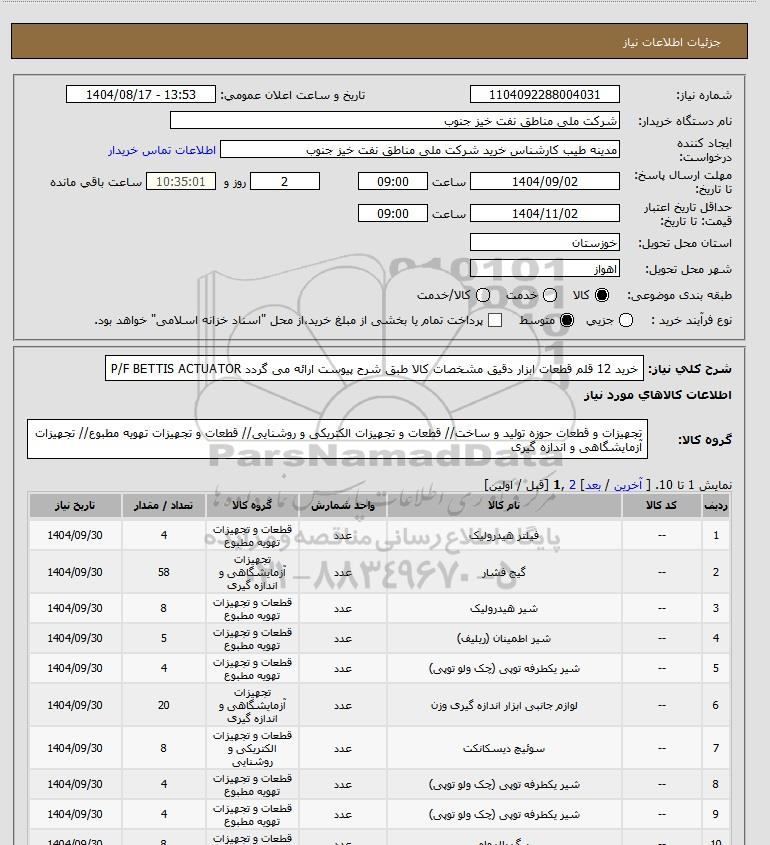Image resolution: width=770 pixels, height=845 pixels.
Task: Click the نام کالا column header
Action: (504, 505)
